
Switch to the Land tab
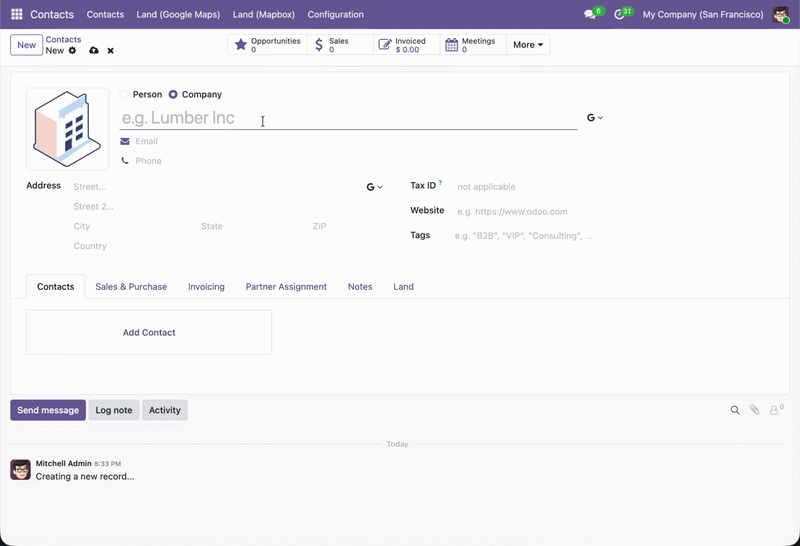point(403,287)
